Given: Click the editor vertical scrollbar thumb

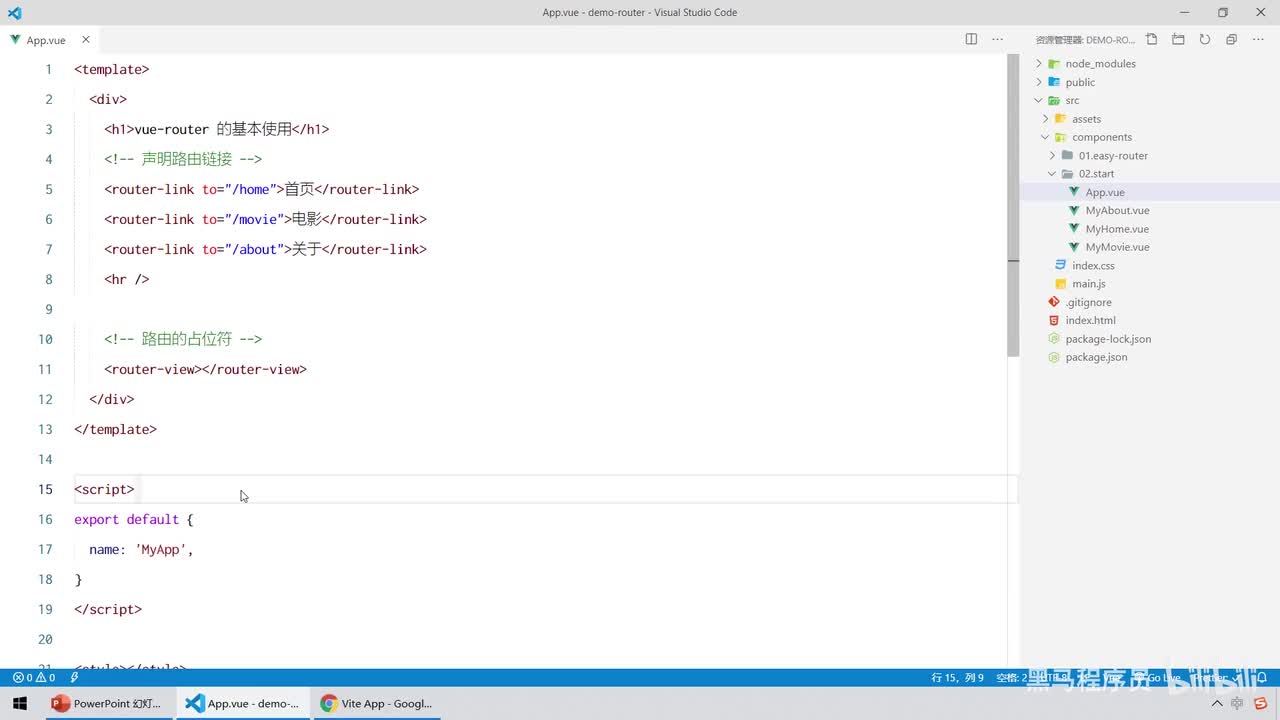Looking at the screenshot, I should [1013, 205].
